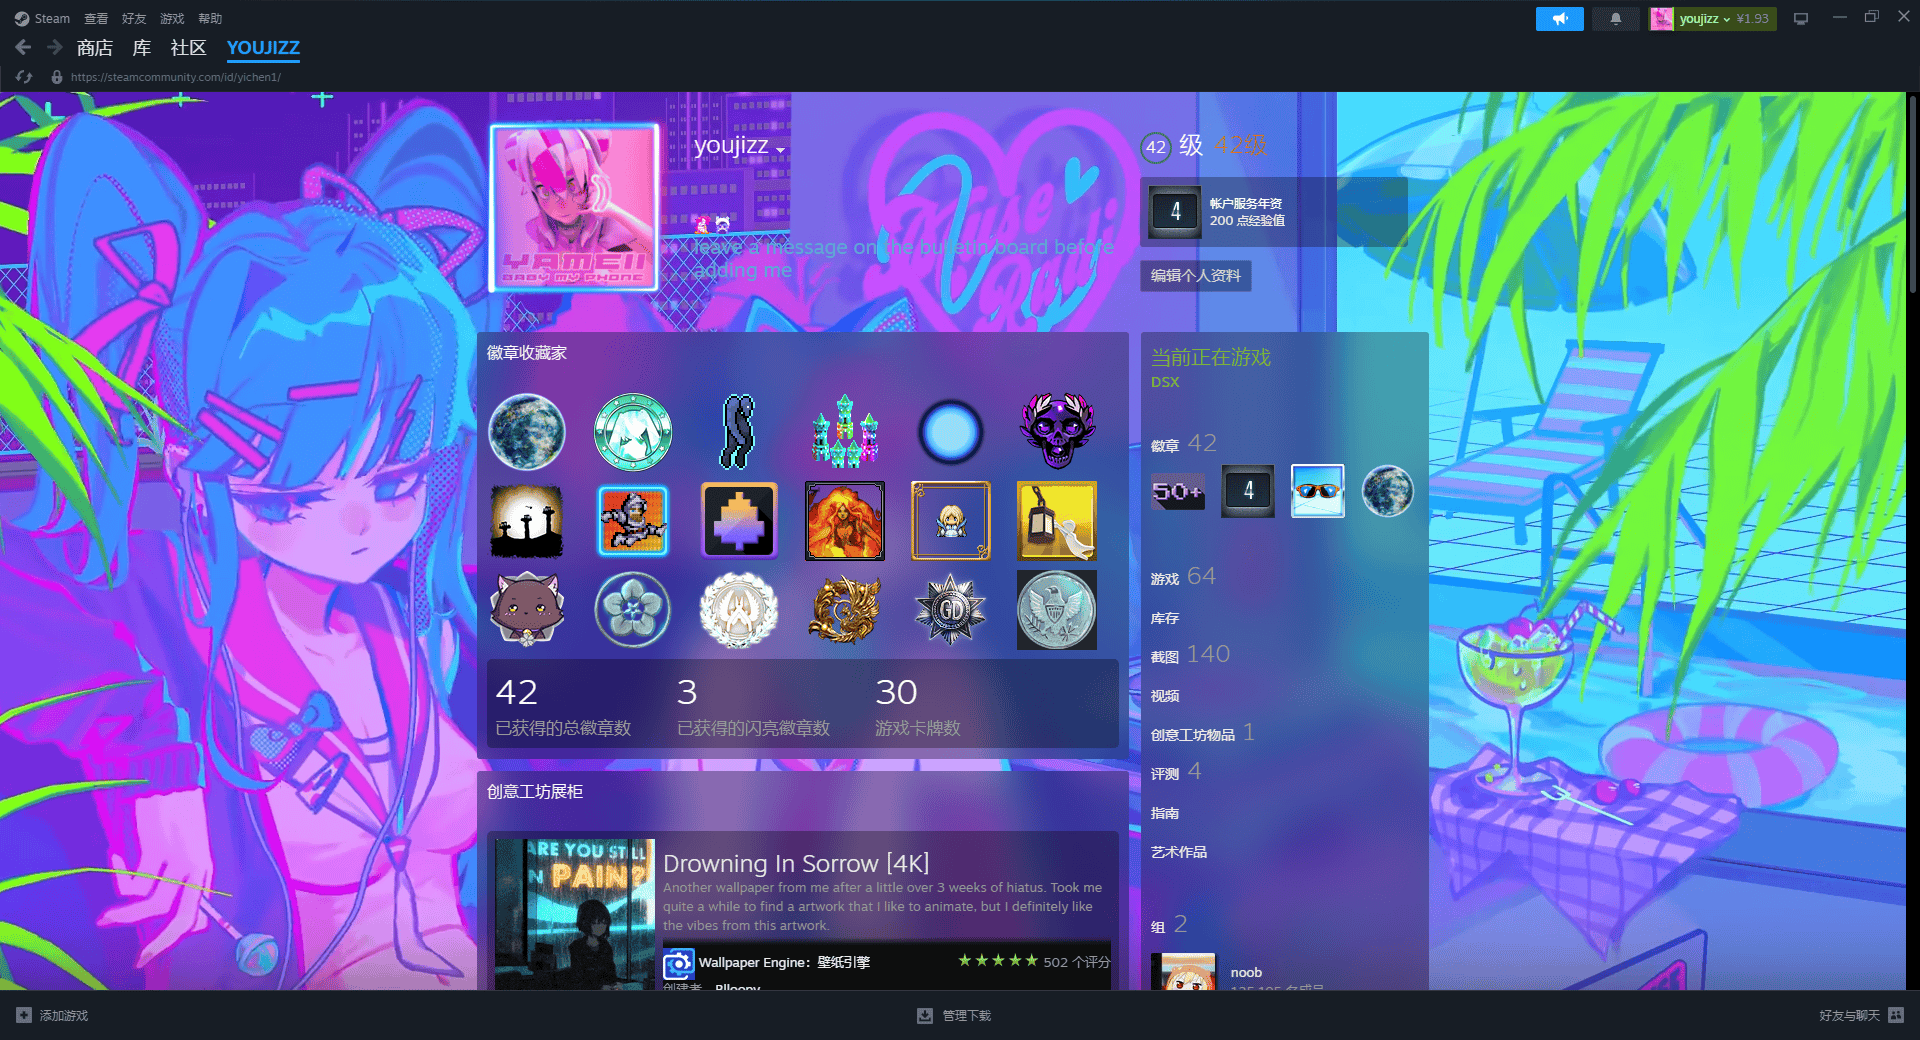
Task: Click the steamcommunity URL address bar
Action: click(176, 77)
